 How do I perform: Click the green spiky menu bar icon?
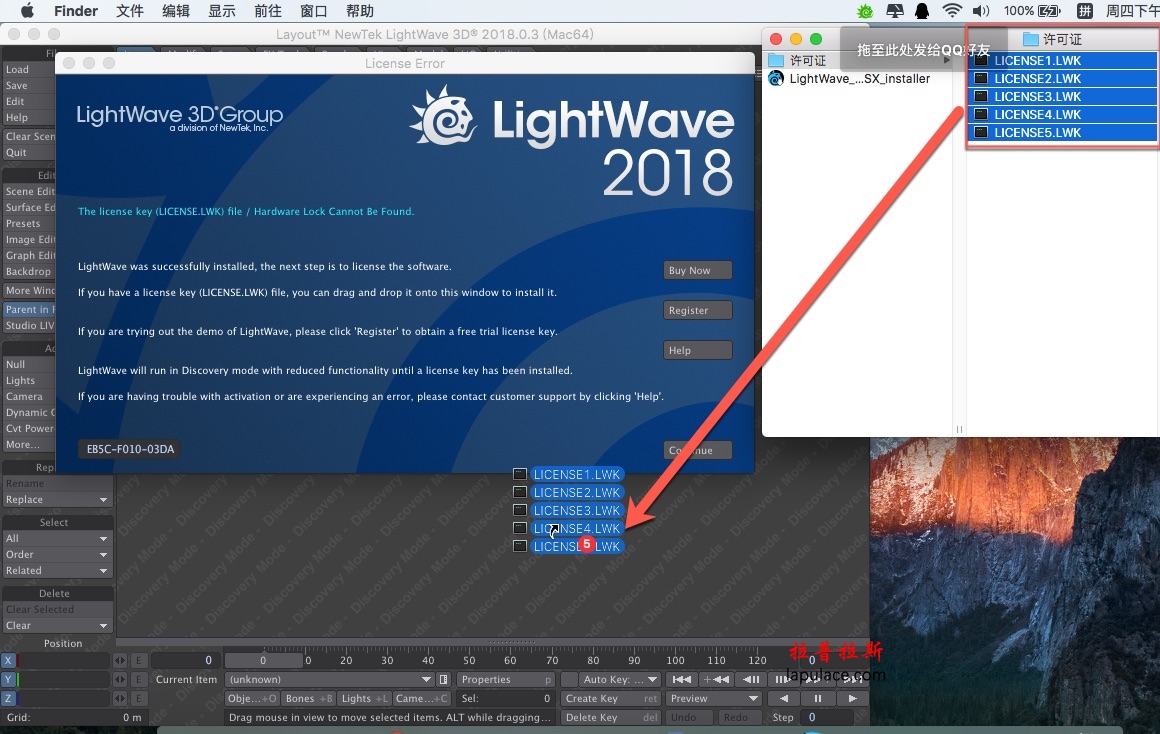[865, 11]
